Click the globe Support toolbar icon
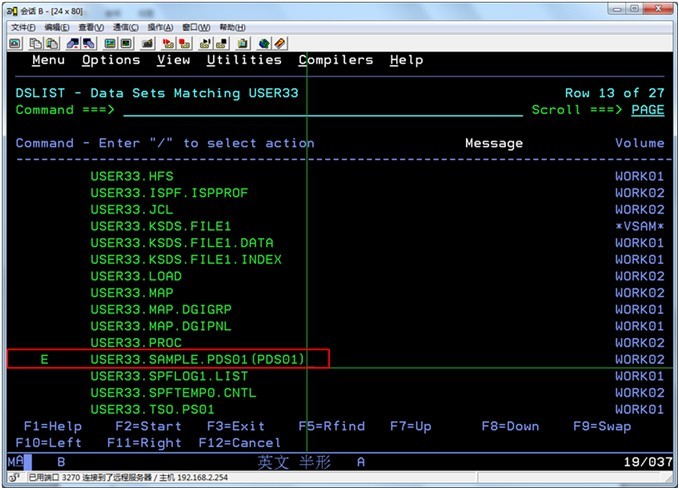679x489 pixels. pyautogui.click(x=264, y=43)
